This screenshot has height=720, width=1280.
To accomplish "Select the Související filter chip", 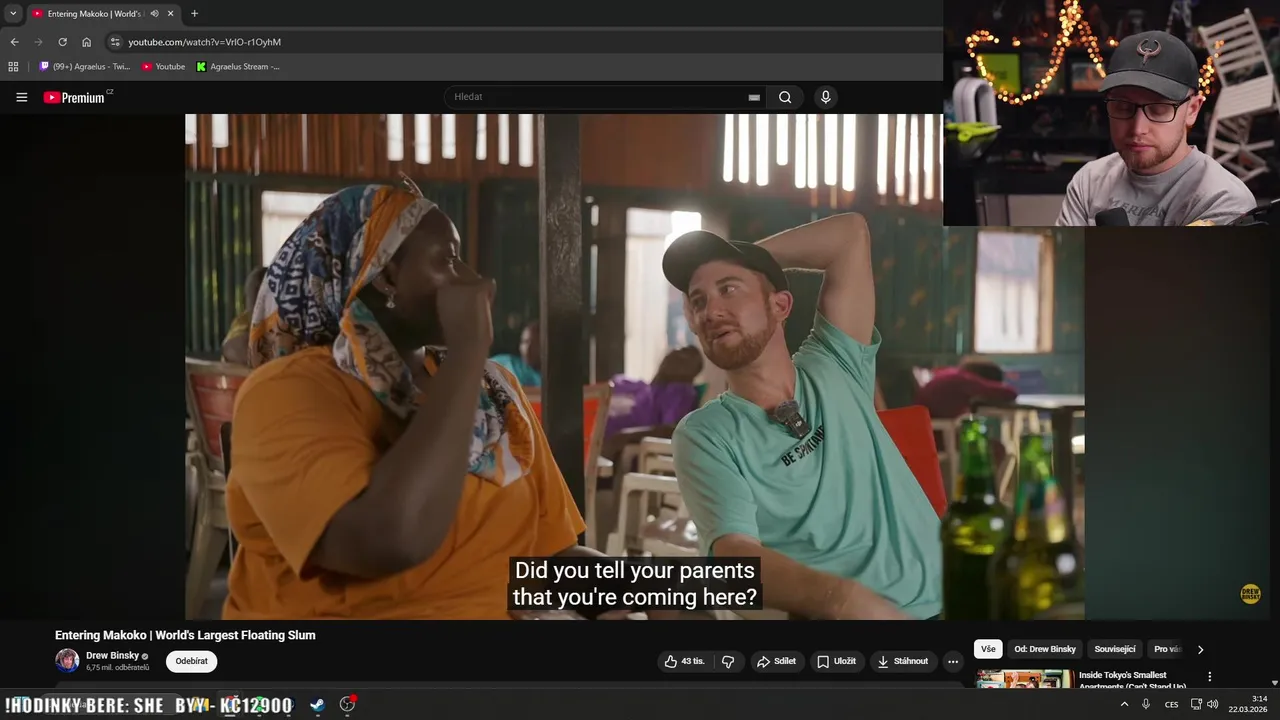I will 1115,649.
